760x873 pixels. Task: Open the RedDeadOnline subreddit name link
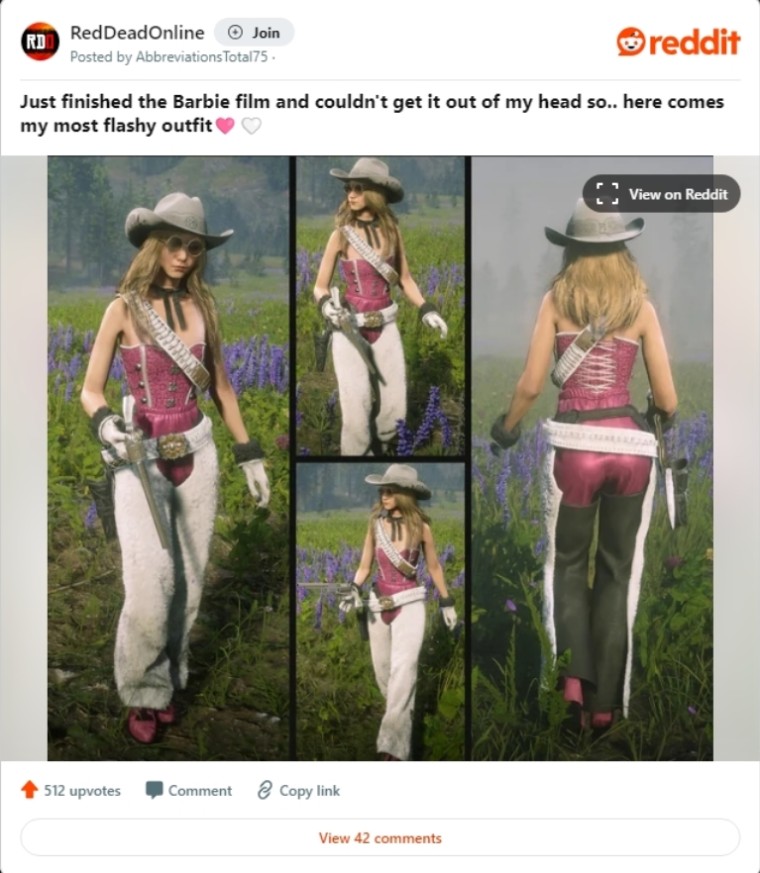pos(137,33)
